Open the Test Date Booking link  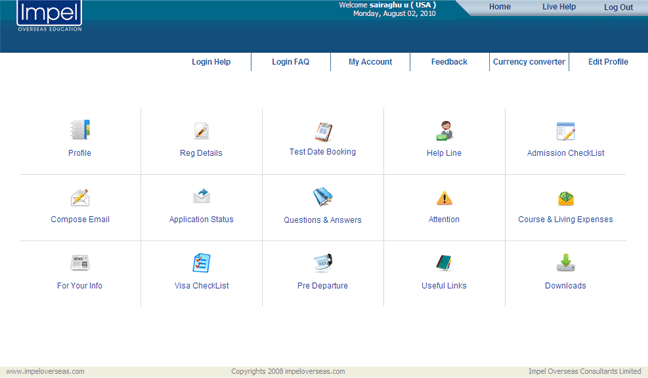pos(323,152)
